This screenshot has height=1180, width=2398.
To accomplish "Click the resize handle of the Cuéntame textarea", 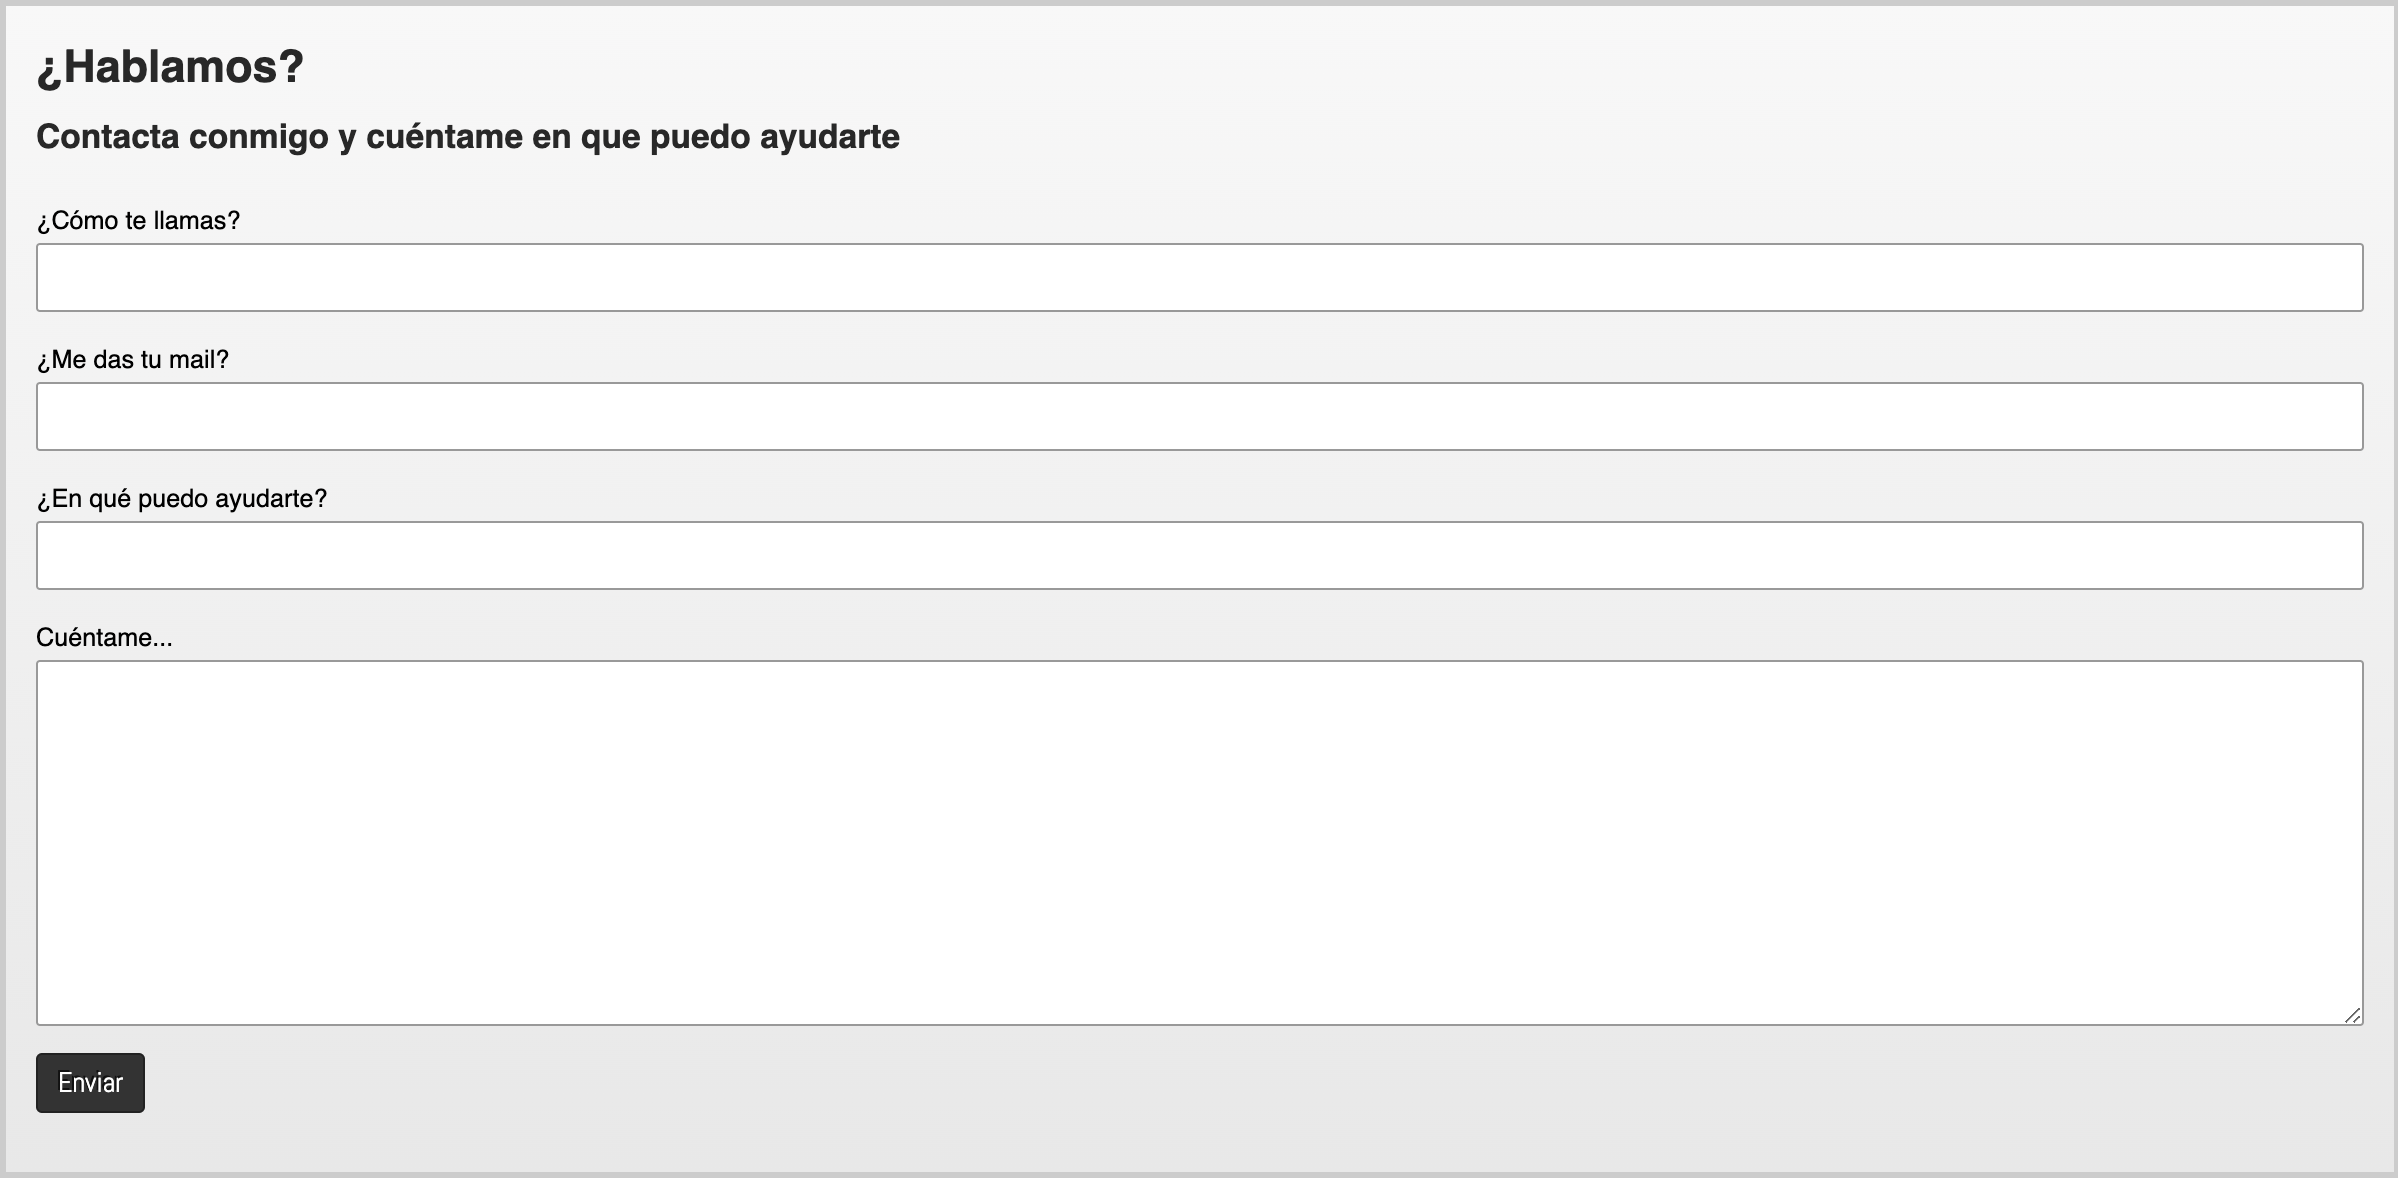I will [x=2352, y=1015].
